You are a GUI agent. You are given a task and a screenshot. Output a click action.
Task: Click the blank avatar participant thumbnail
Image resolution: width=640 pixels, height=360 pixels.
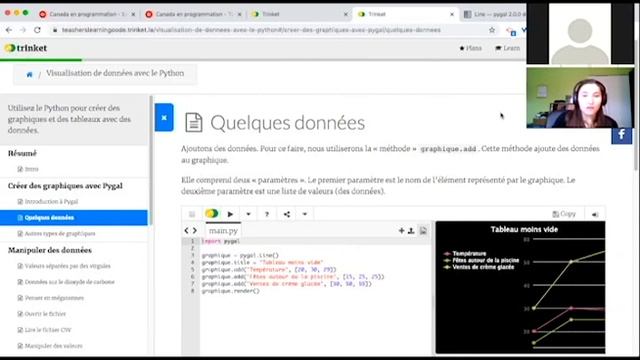580,33
